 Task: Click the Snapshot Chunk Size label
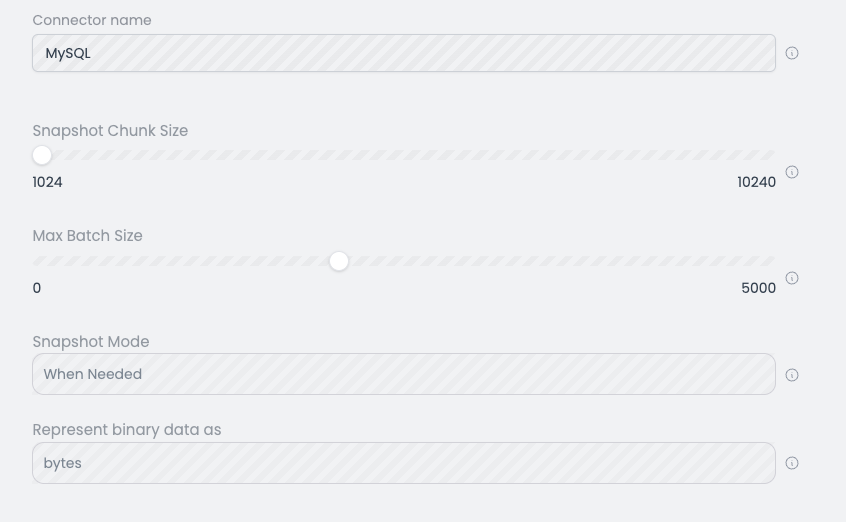pyautogui.click(x=110, y=131)
